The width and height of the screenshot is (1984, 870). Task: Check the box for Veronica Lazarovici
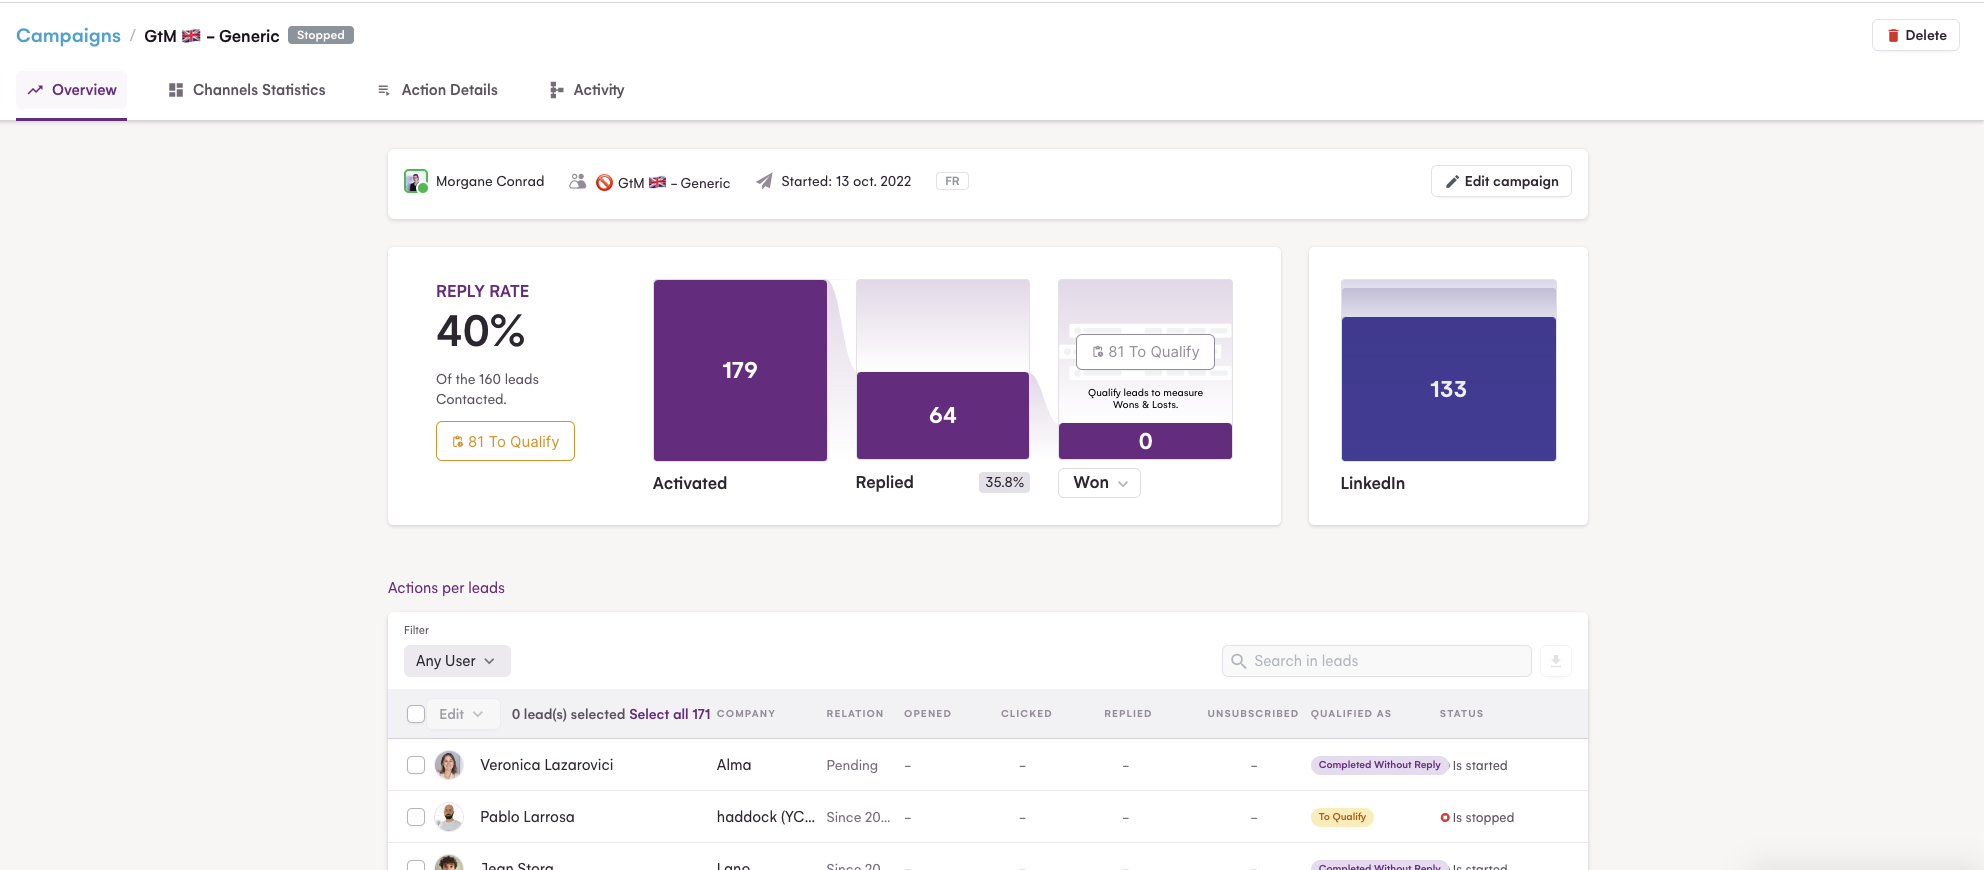coord(416,765)
